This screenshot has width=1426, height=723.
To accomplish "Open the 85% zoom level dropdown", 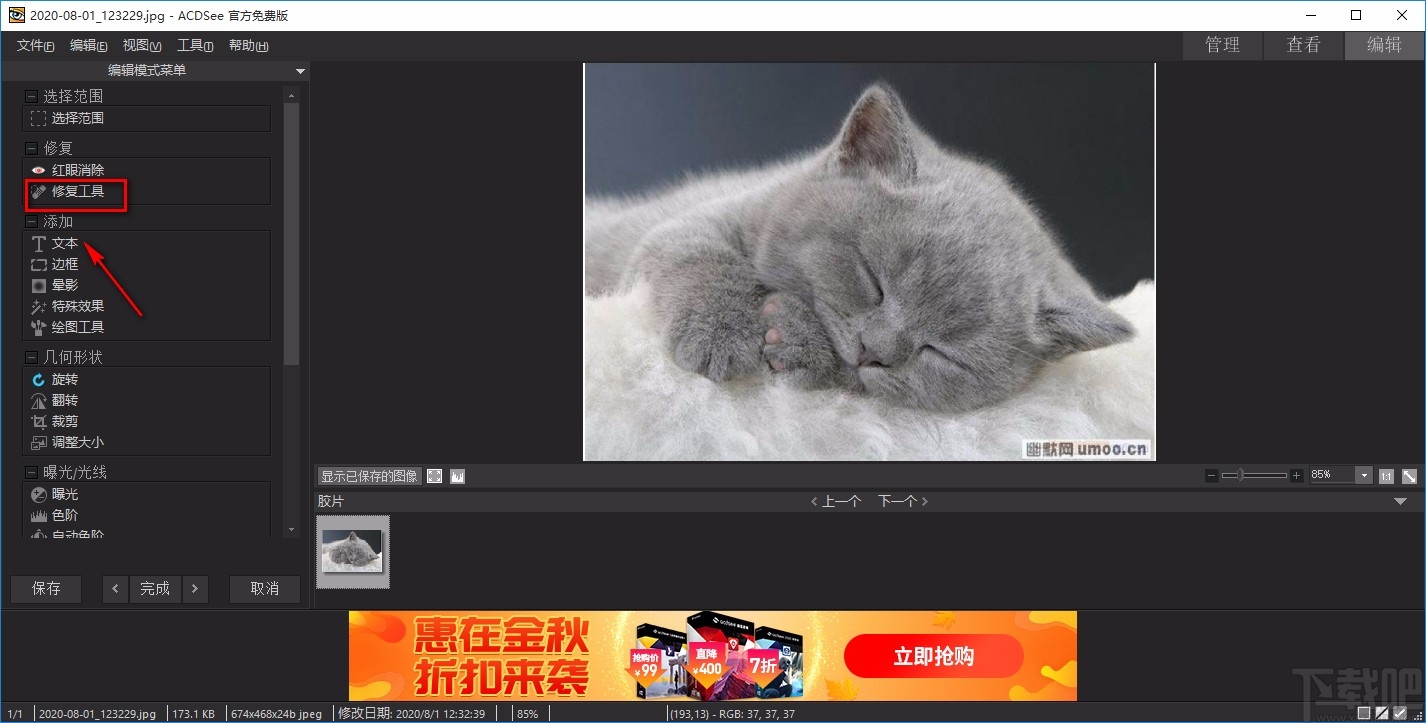I will tap(1363, 475).
